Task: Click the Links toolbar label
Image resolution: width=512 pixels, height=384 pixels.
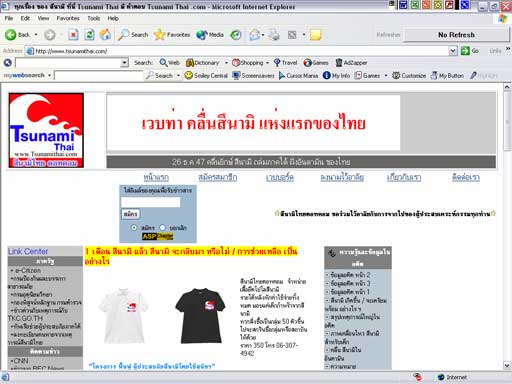Action: pos(495,51)
